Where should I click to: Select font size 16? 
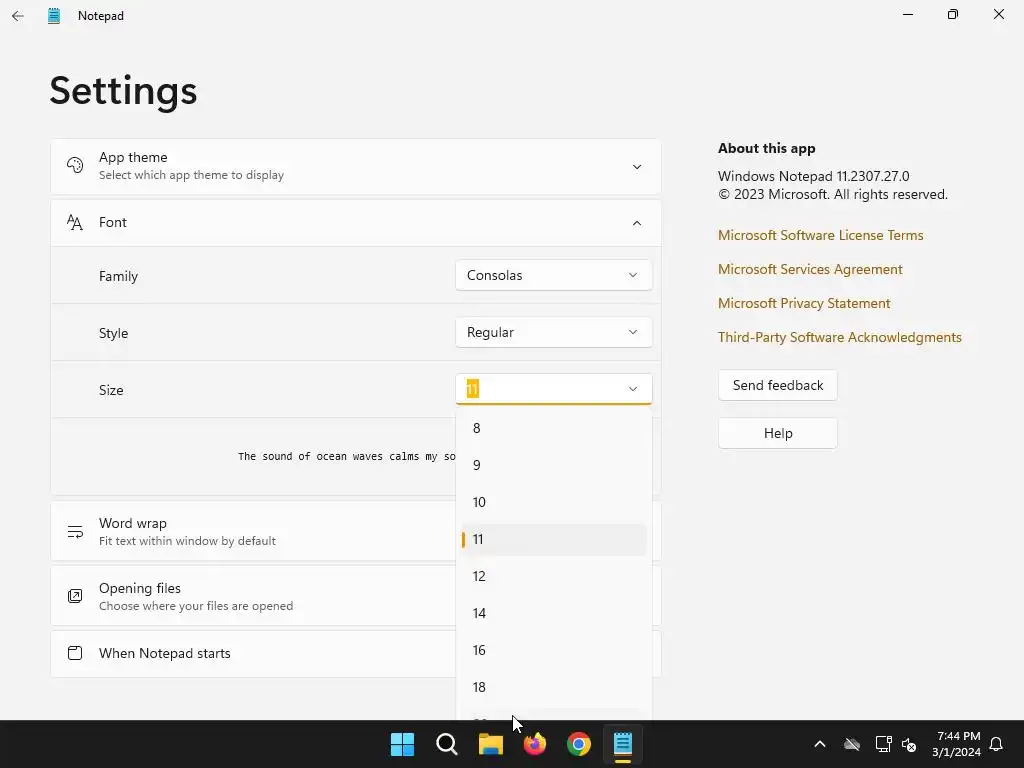point(554,650)
